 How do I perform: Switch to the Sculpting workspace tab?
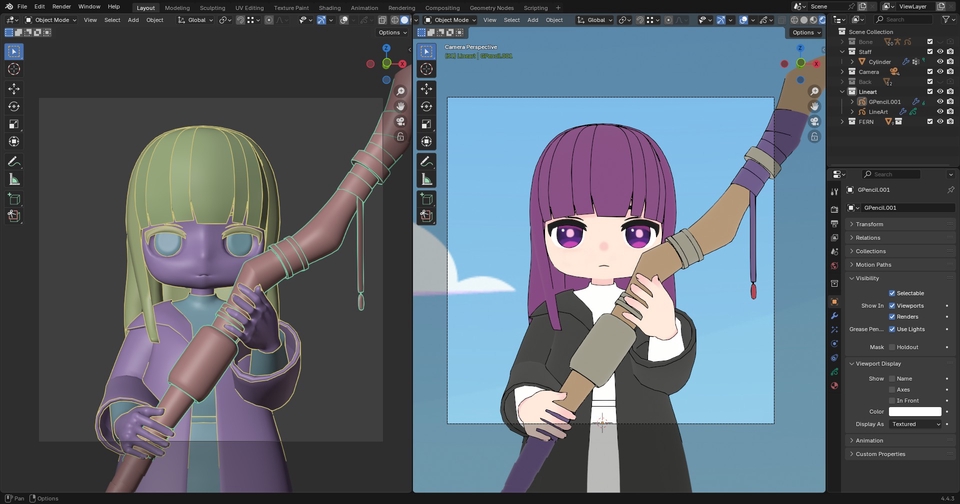click(x=212, y=7)
